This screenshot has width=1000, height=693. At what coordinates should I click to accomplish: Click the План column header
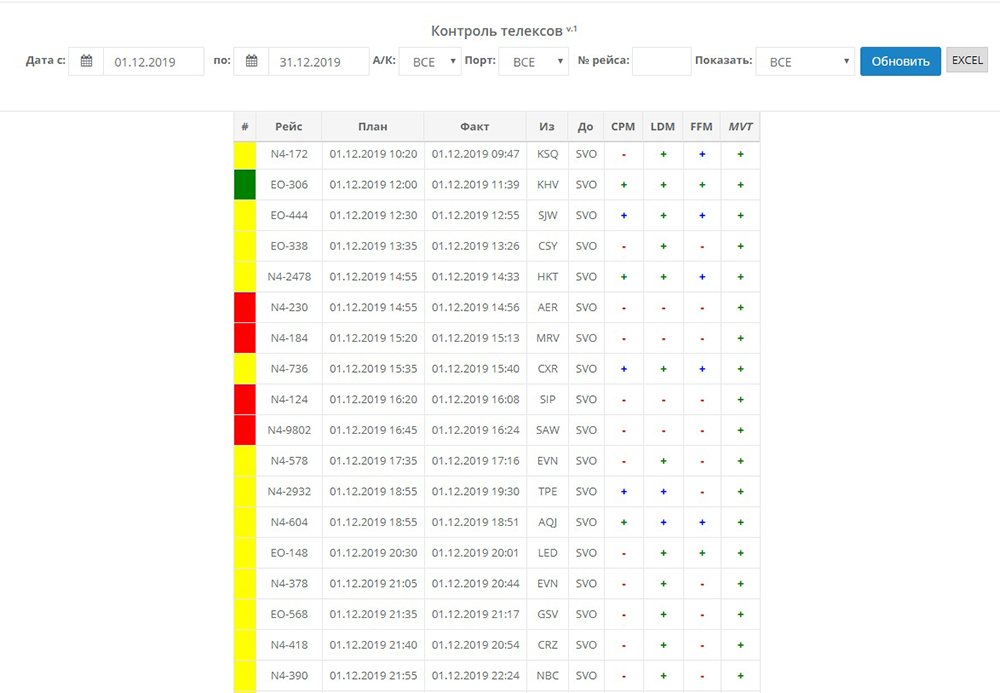[372, 126]
